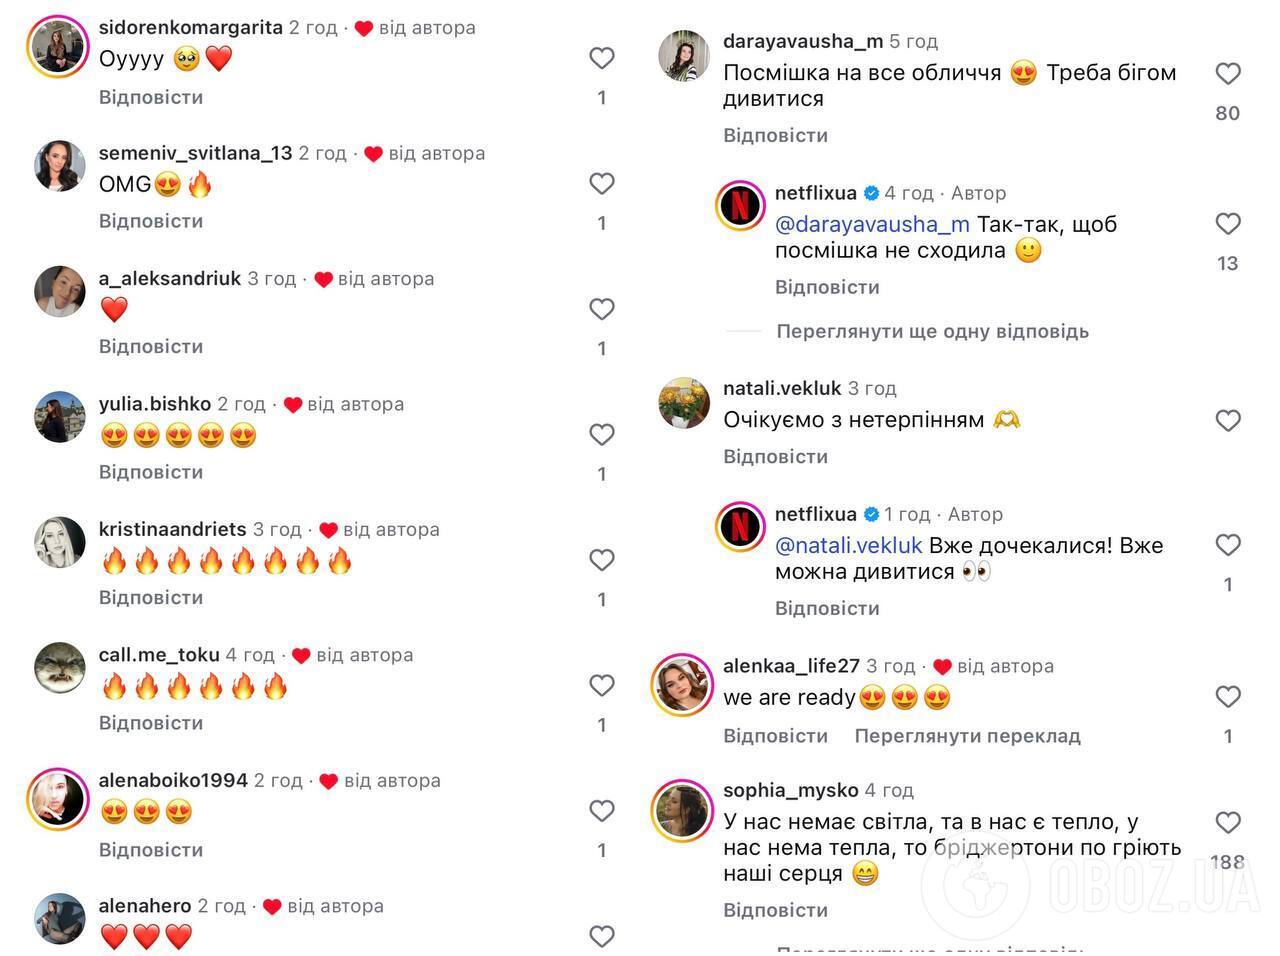1280x956 pixels.
Task: Heart the alenkaa_life27 'we are ready' comment
Action: tap(1228, 697)
